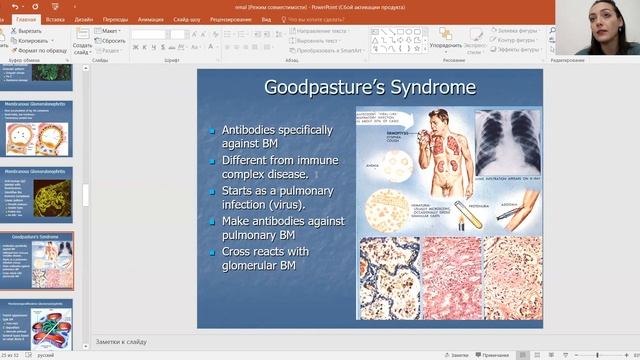The width and height of the screenshot is (640, 360).
Task: Click Comments (Примечания) in status bar
Action: (492, 355)
